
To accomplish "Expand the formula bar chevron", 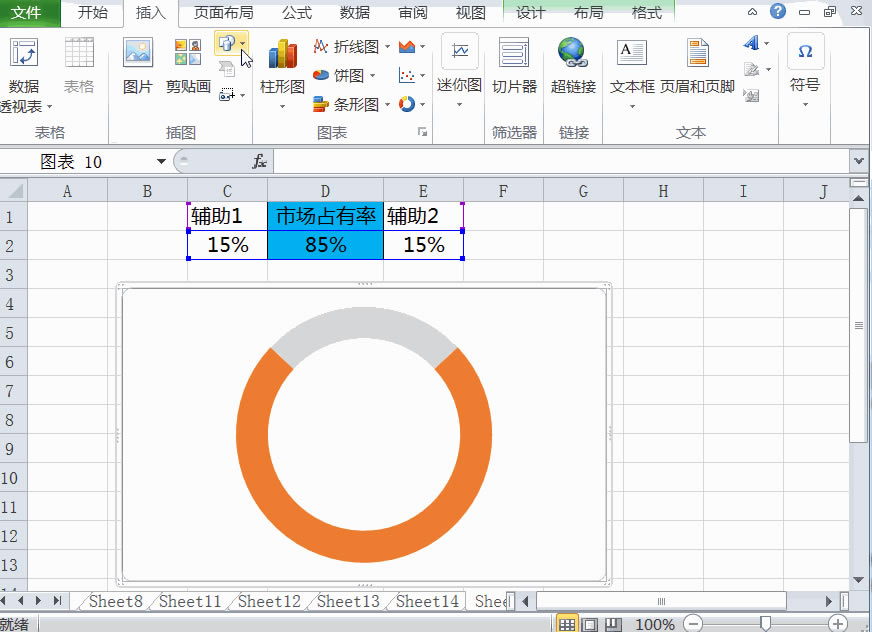I will (858, 161).
